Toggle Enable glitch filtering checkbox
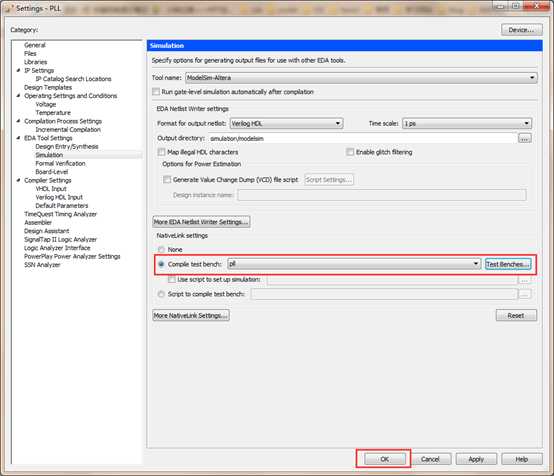The image size is (554, 476). [x=350, y=152]
